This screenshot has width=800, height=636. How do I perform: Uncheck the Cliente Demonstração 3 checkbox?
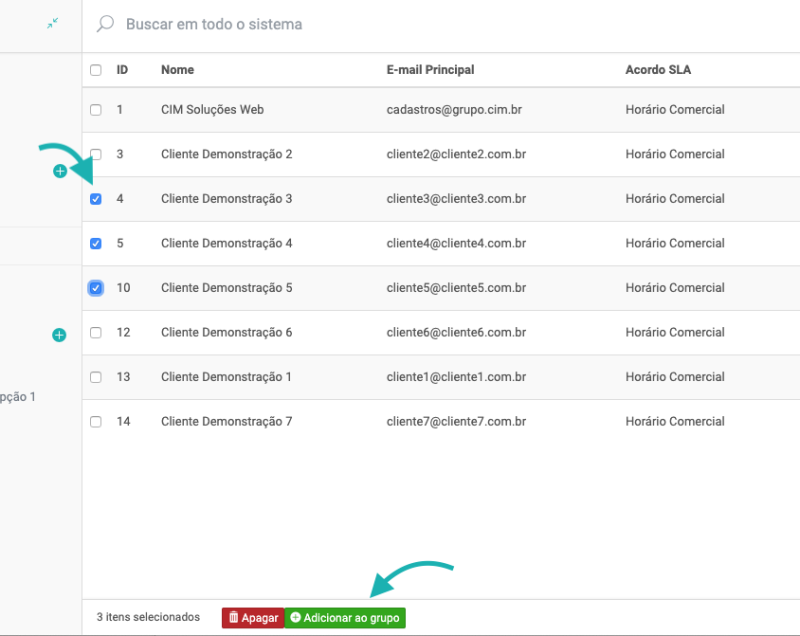96,199
